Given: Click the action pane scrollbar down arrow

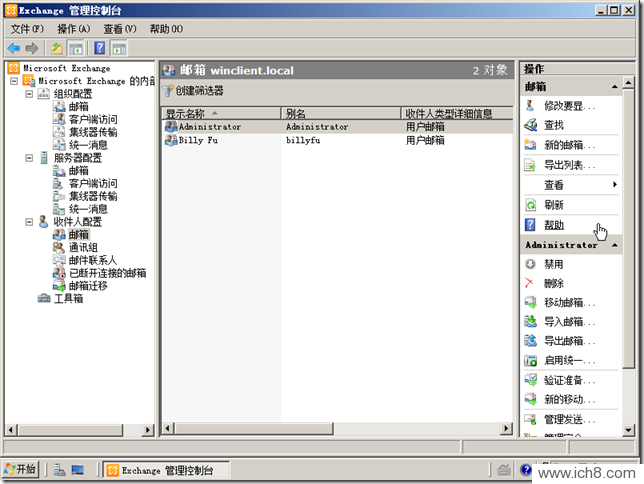Looking at the screenshot, I should (628, 430).
